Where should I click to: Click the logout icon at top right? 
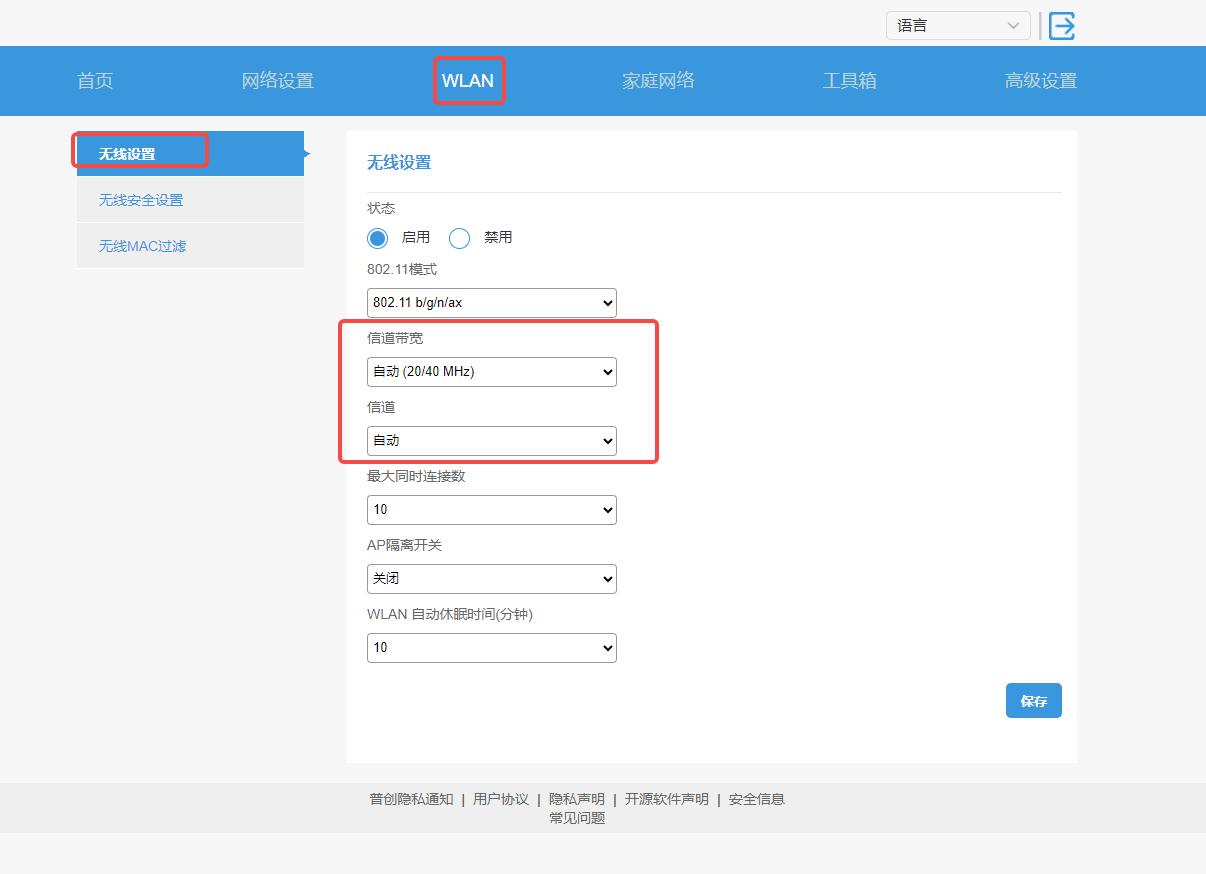click(1061, 26)
